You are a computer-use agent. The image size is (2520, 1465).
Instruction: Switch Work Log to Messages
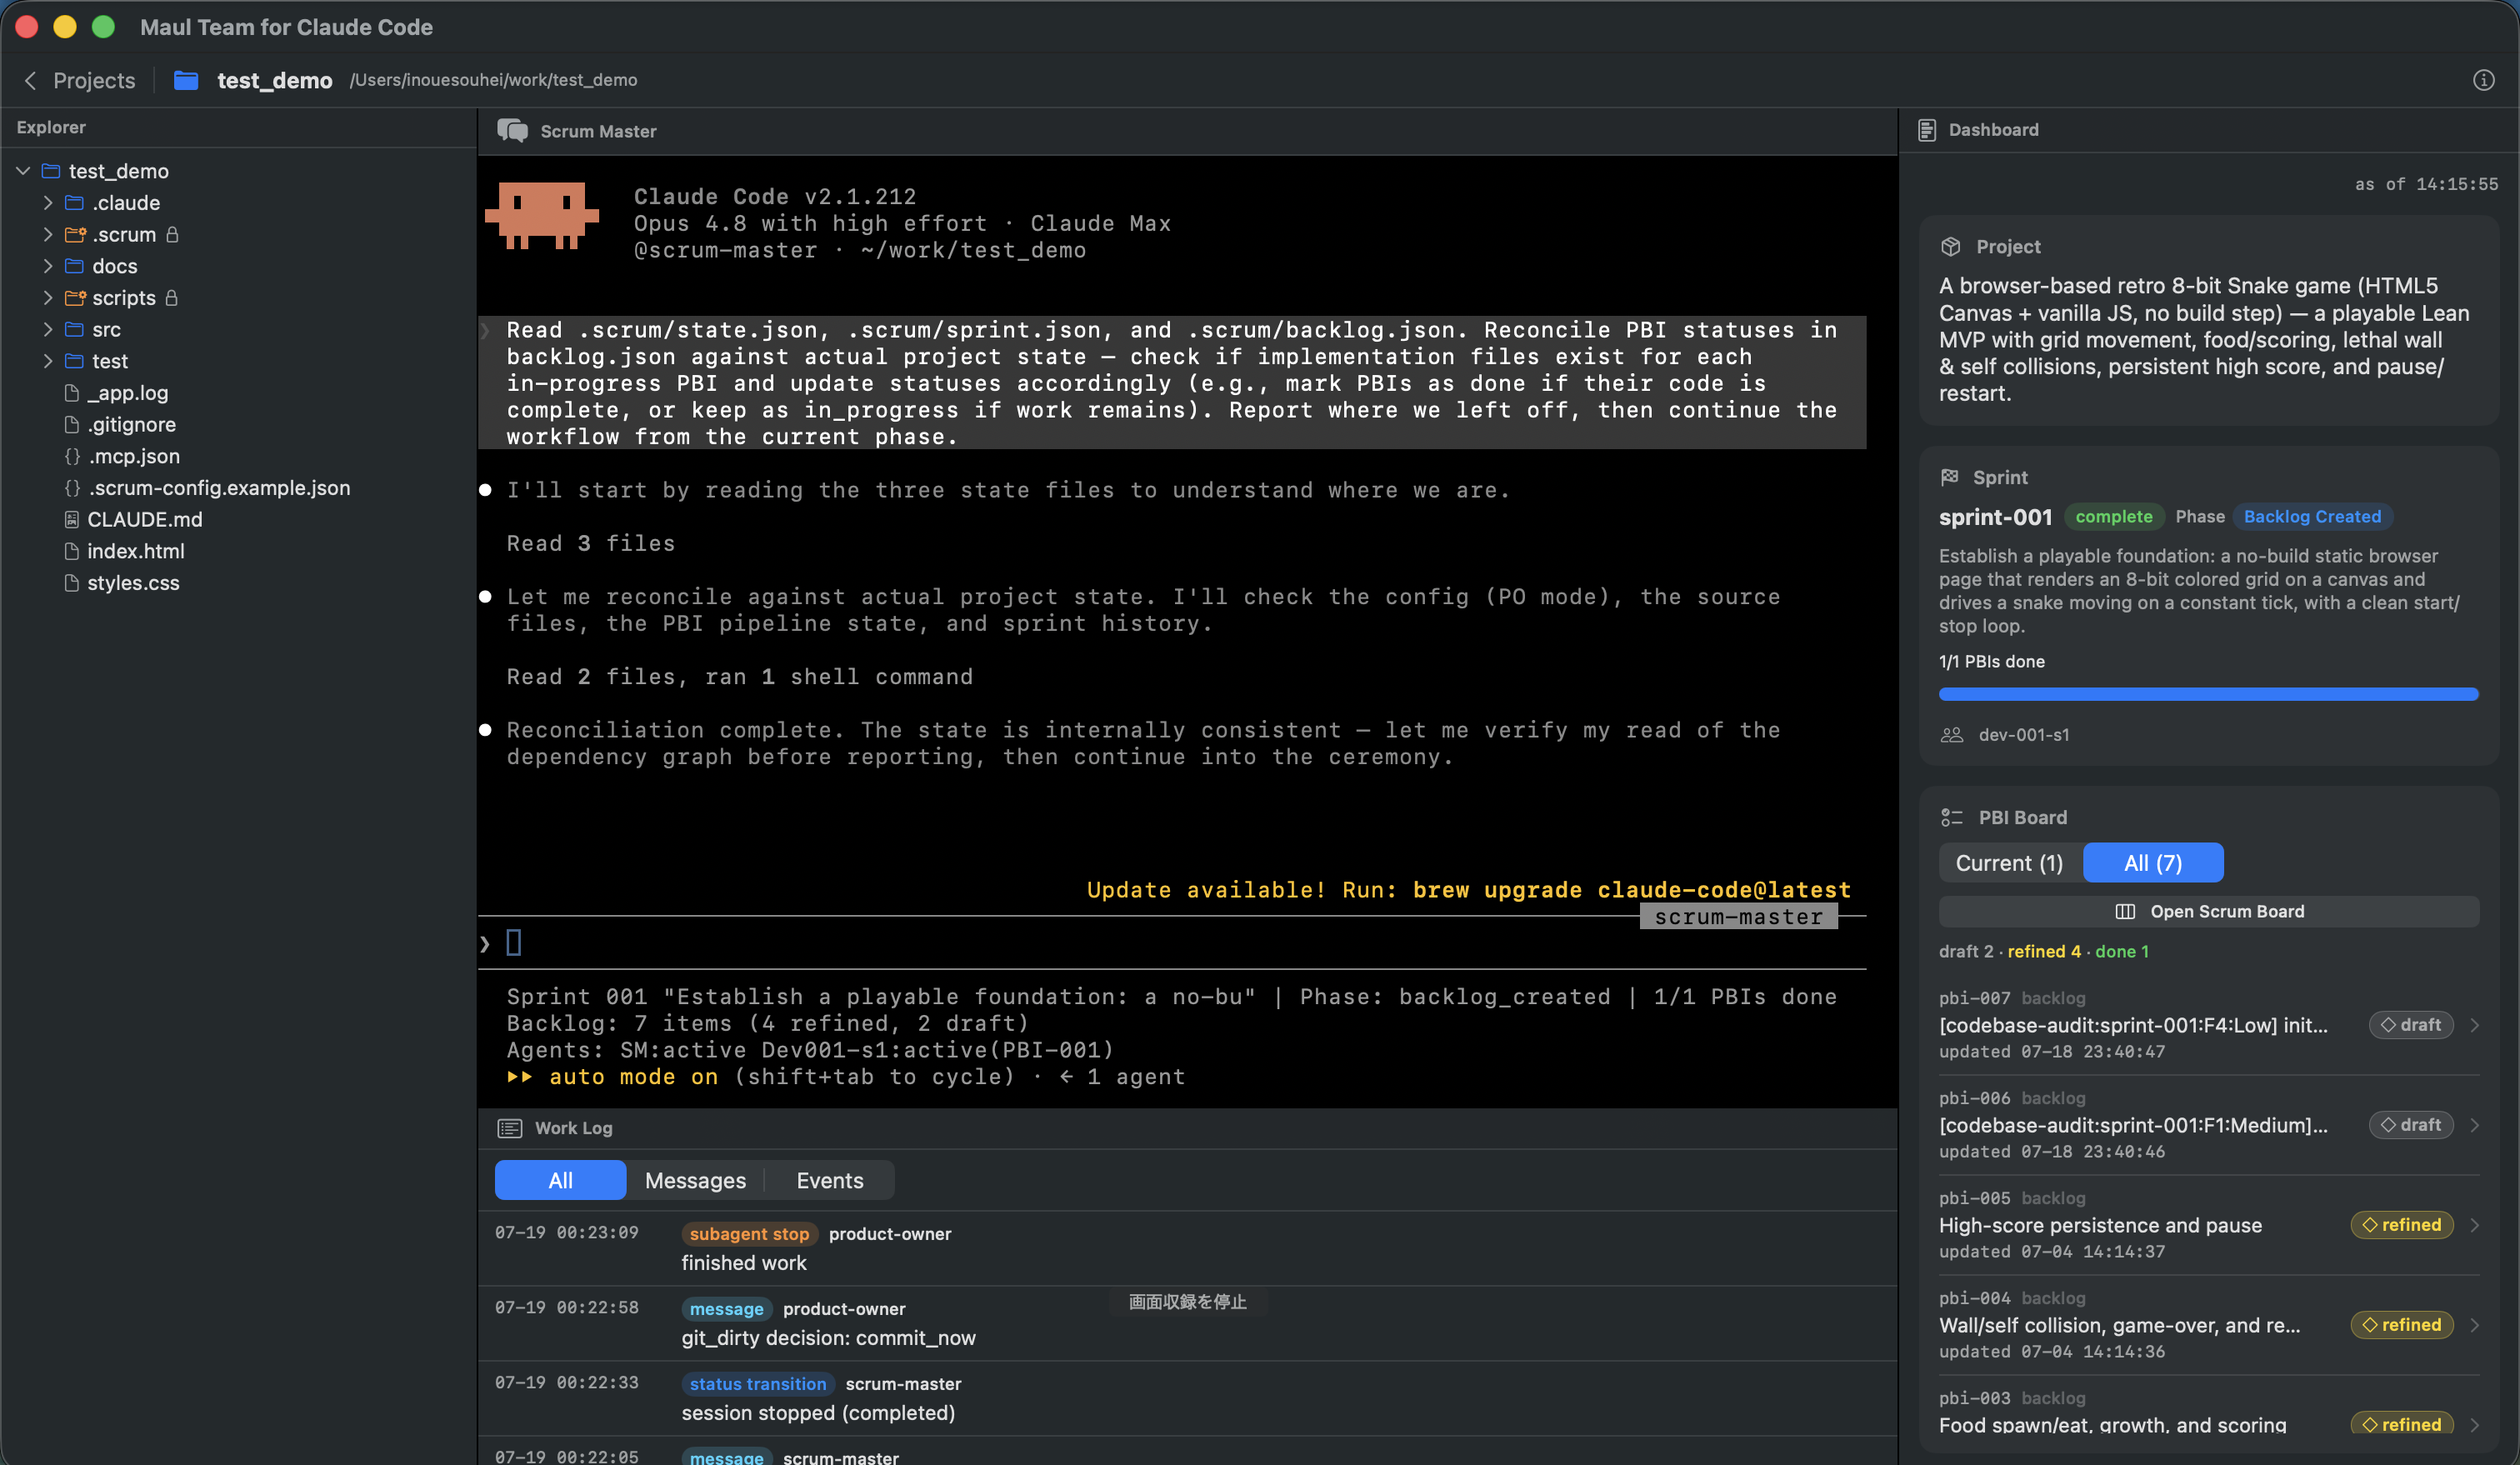(x=695, y=1180)
